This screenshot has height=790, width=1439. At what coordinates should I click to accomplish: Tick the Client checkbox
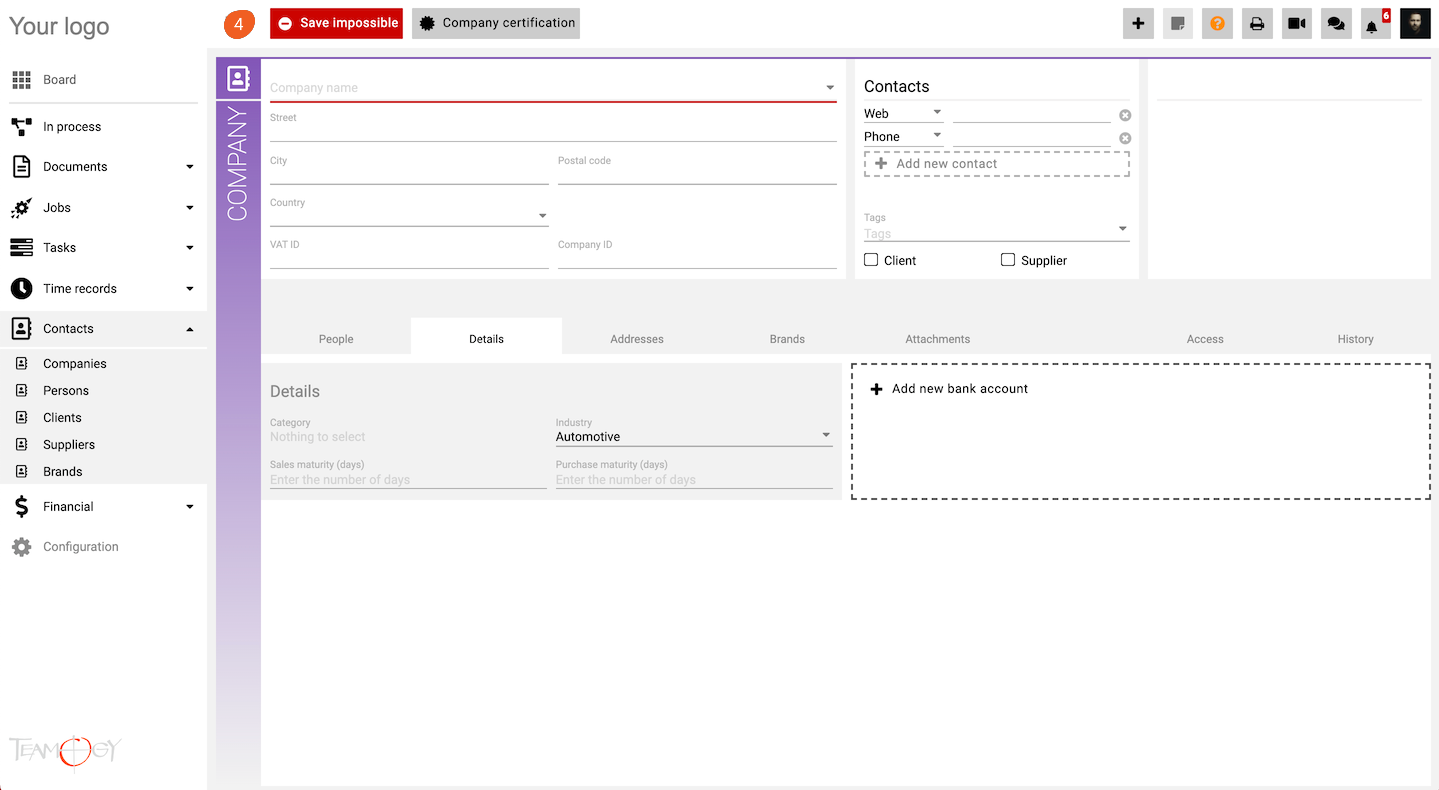[871, 260]
